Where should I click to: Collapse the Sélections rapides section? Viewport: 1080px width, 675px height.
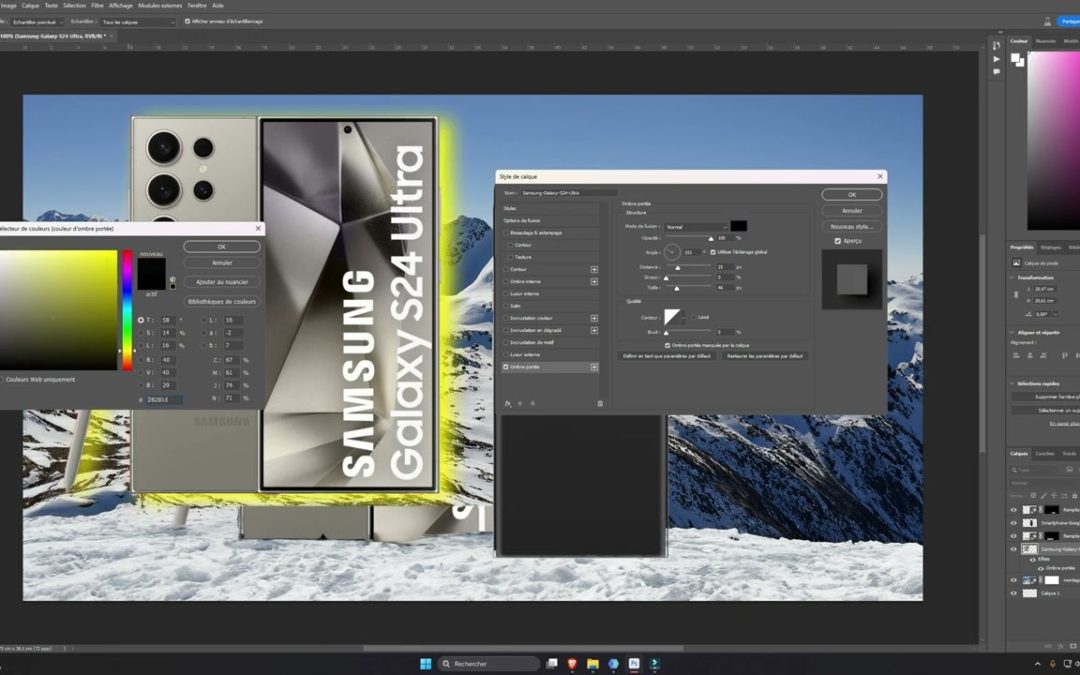coord(1012,384)
